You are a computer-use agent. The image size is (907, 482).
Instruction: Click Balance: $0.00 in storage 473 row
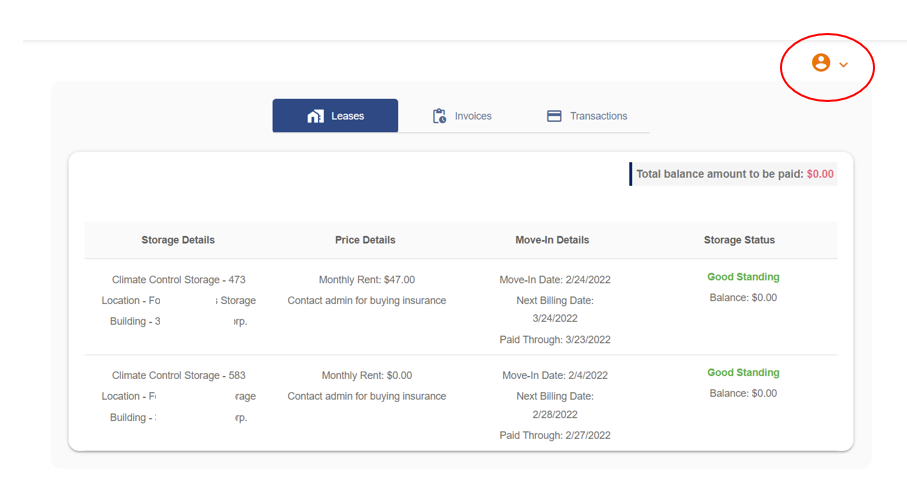[743, 297]
